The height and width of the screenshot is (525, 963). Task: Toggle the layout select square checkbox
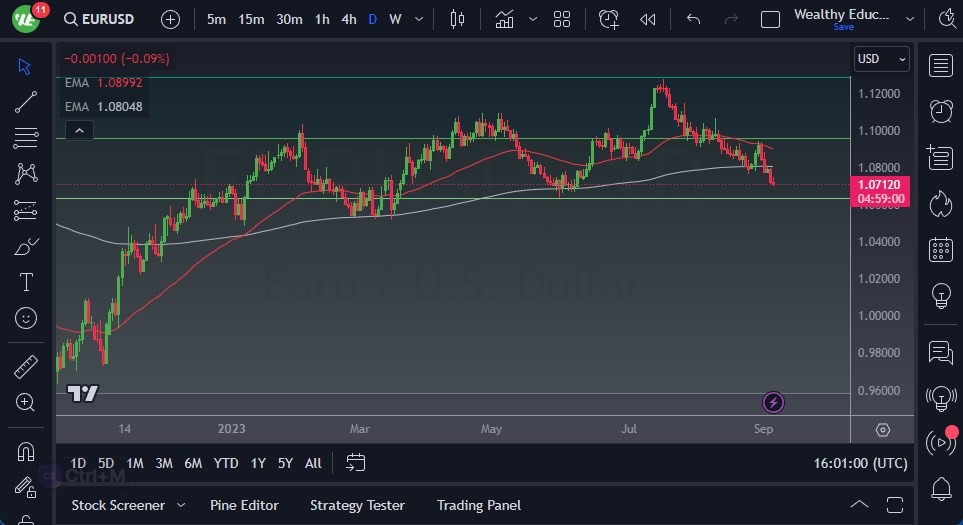pos(770,19)
